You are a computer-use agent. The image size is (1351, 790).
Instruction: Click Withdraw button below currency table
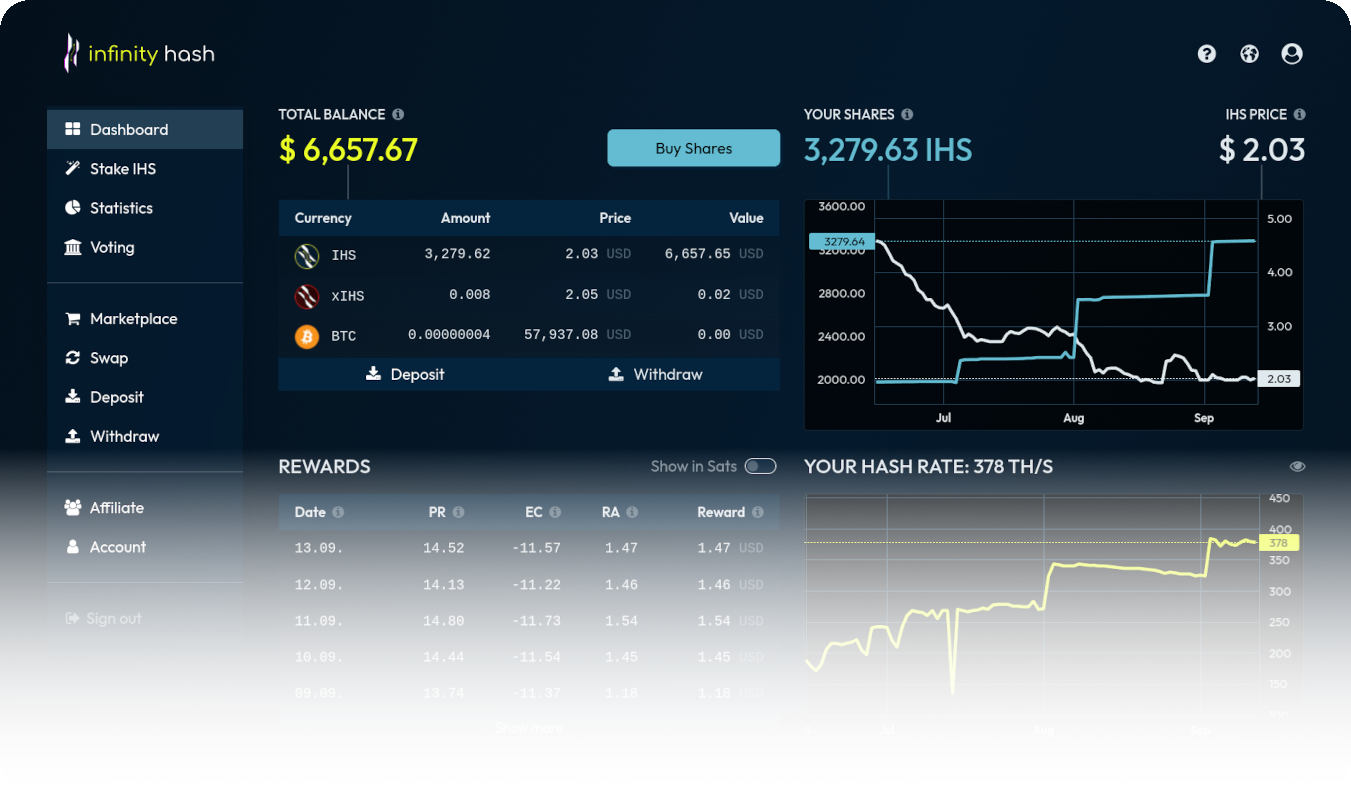point(655,374)
